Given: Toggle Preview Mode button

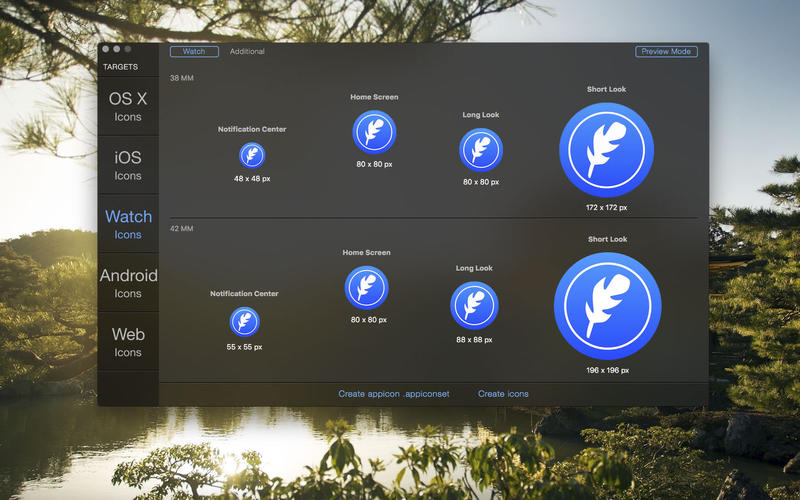Looking at the screenshot, I should [666, 52].
